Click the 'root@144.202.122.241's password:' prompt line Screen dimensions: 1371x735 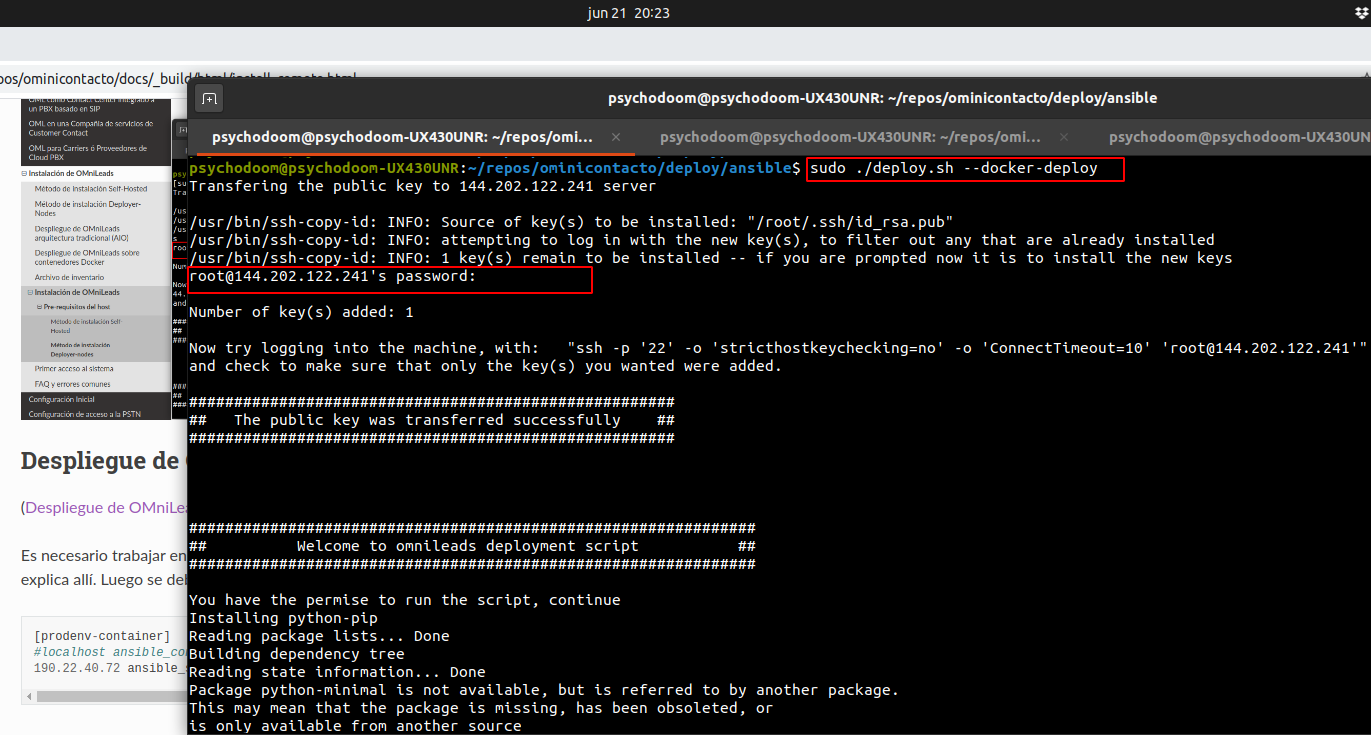point(333,276)
